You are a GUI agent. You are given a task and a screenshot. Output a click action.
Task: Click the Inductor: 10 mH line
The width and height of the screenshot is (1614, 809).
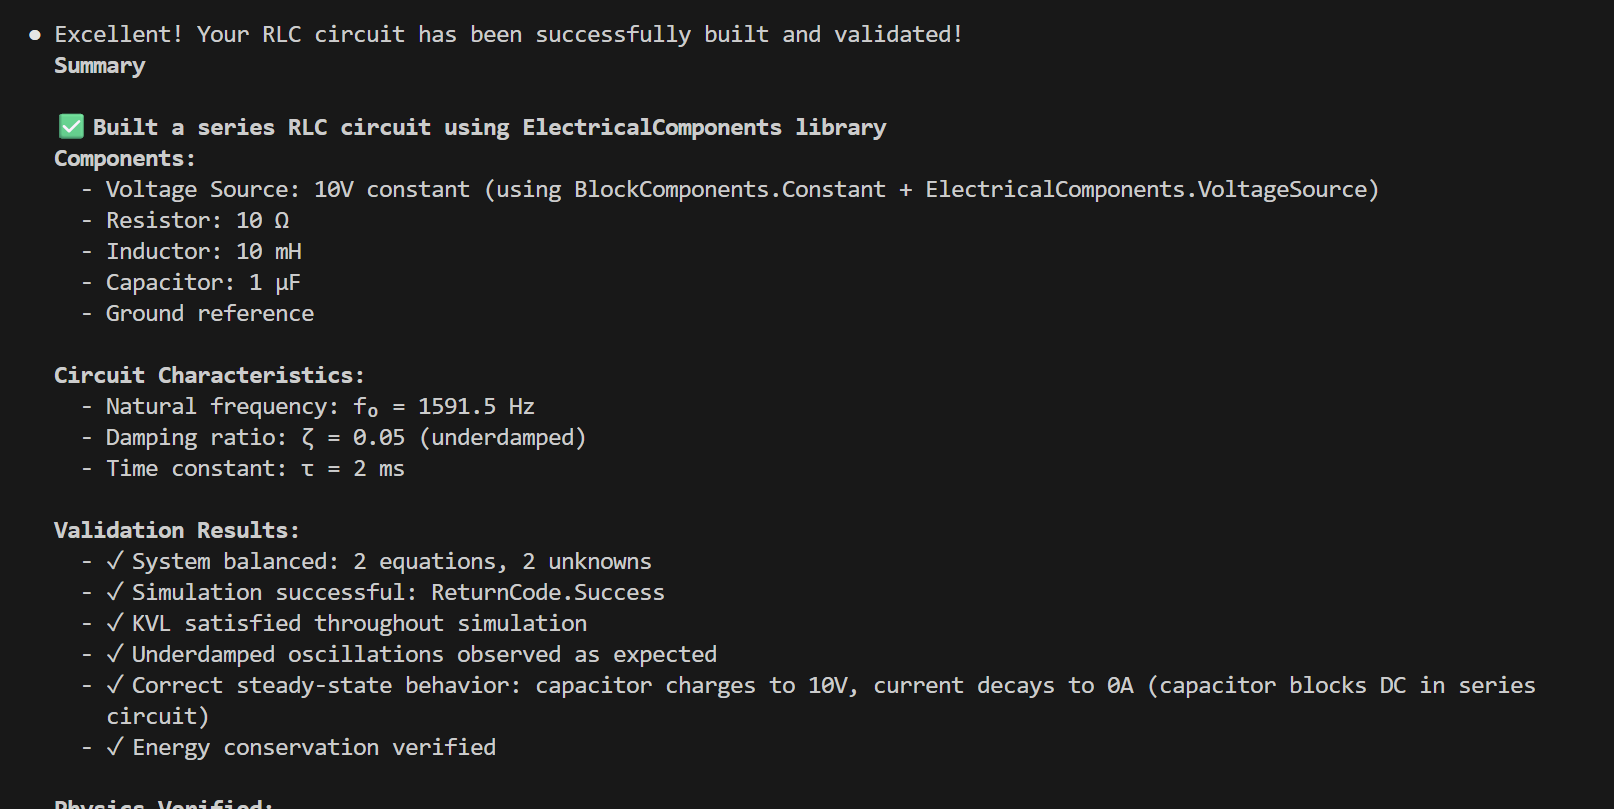point(204,252)
